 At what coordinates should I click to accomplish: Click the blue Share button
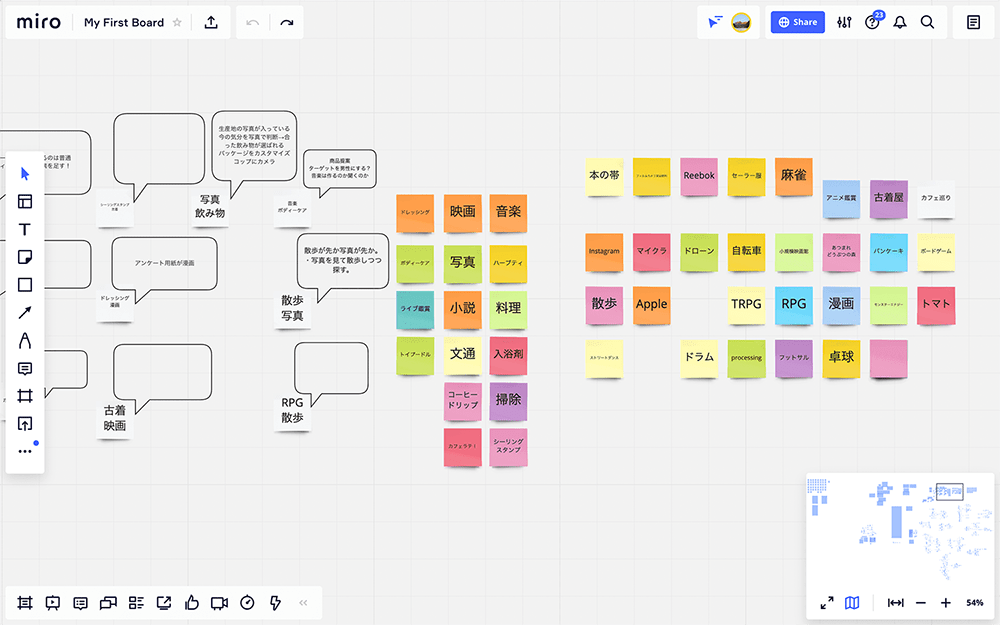[x=797, y=22]
